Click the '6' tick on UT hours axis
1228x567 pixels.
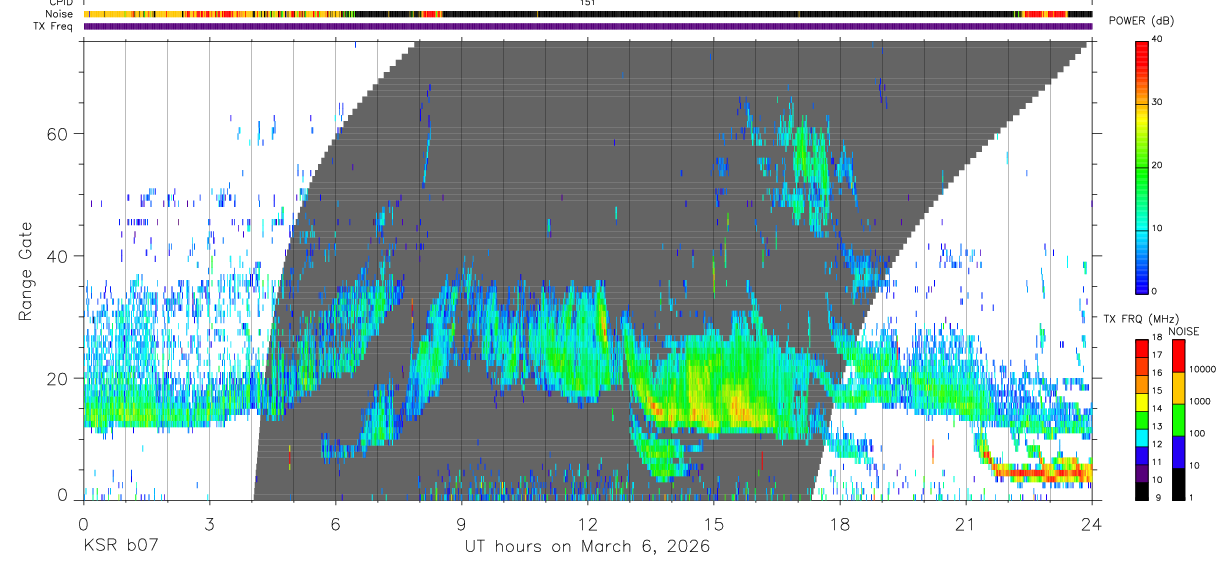(335, 523)
